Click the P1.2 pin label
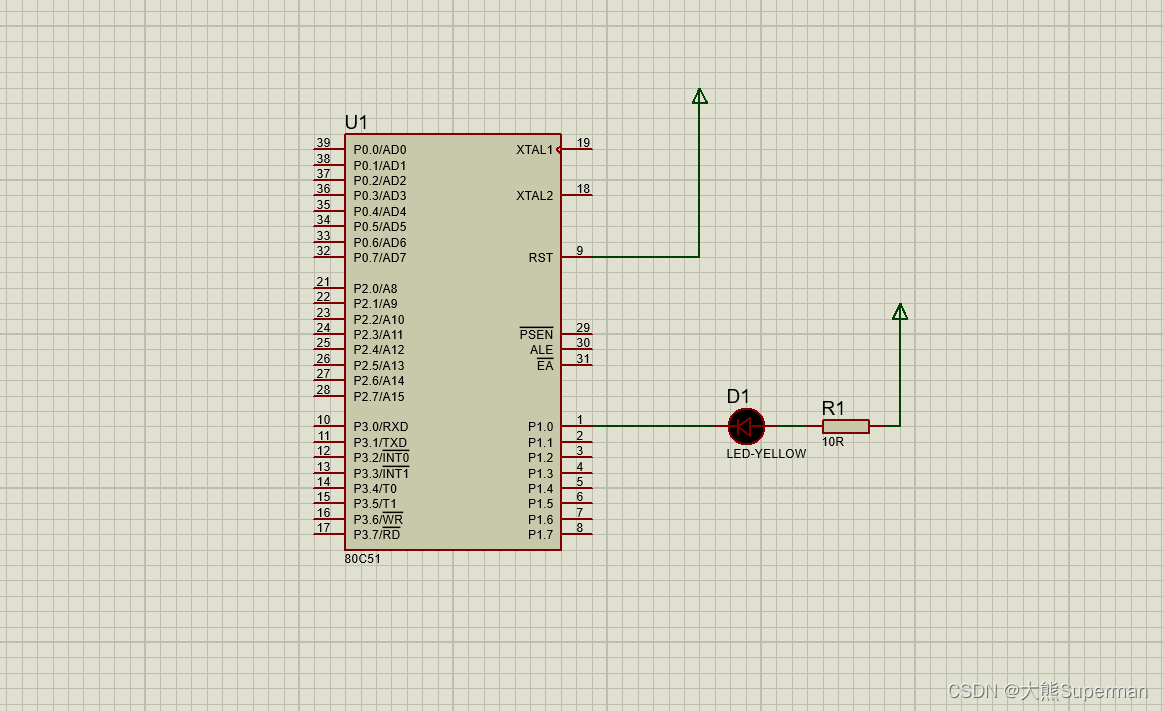 [x=541, y=458]
